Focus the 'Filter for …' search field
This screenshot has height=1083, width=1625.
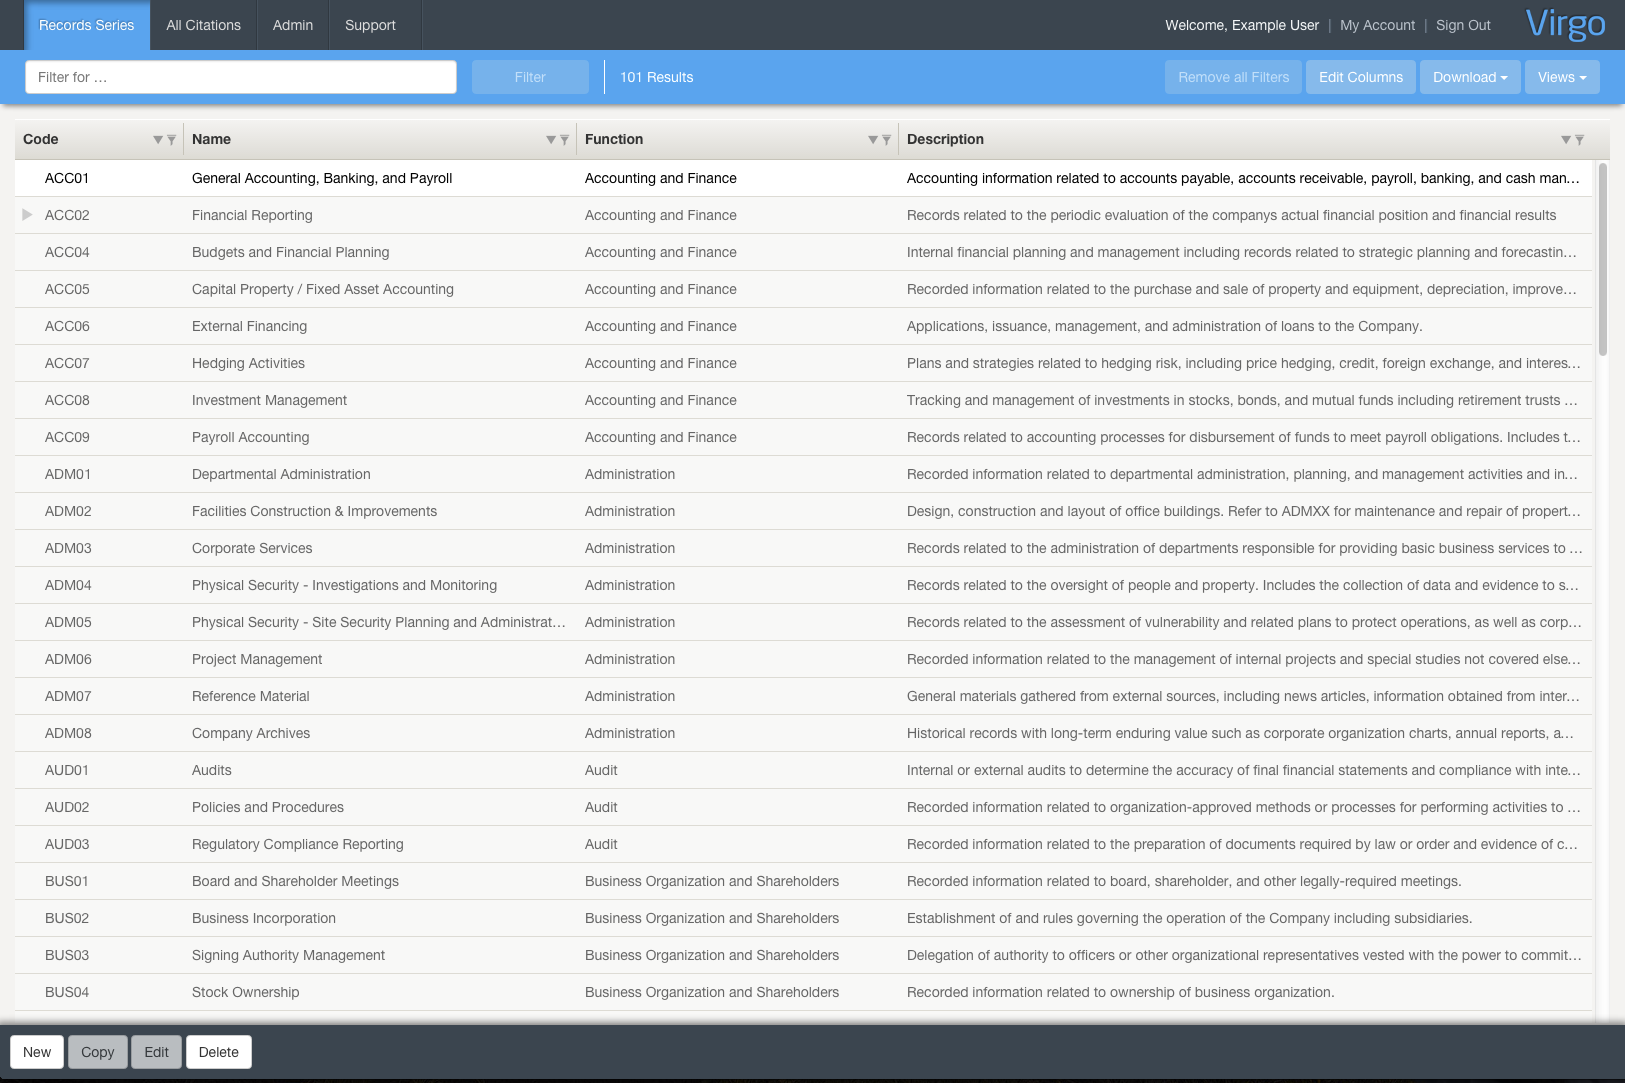tap(240, 77)
